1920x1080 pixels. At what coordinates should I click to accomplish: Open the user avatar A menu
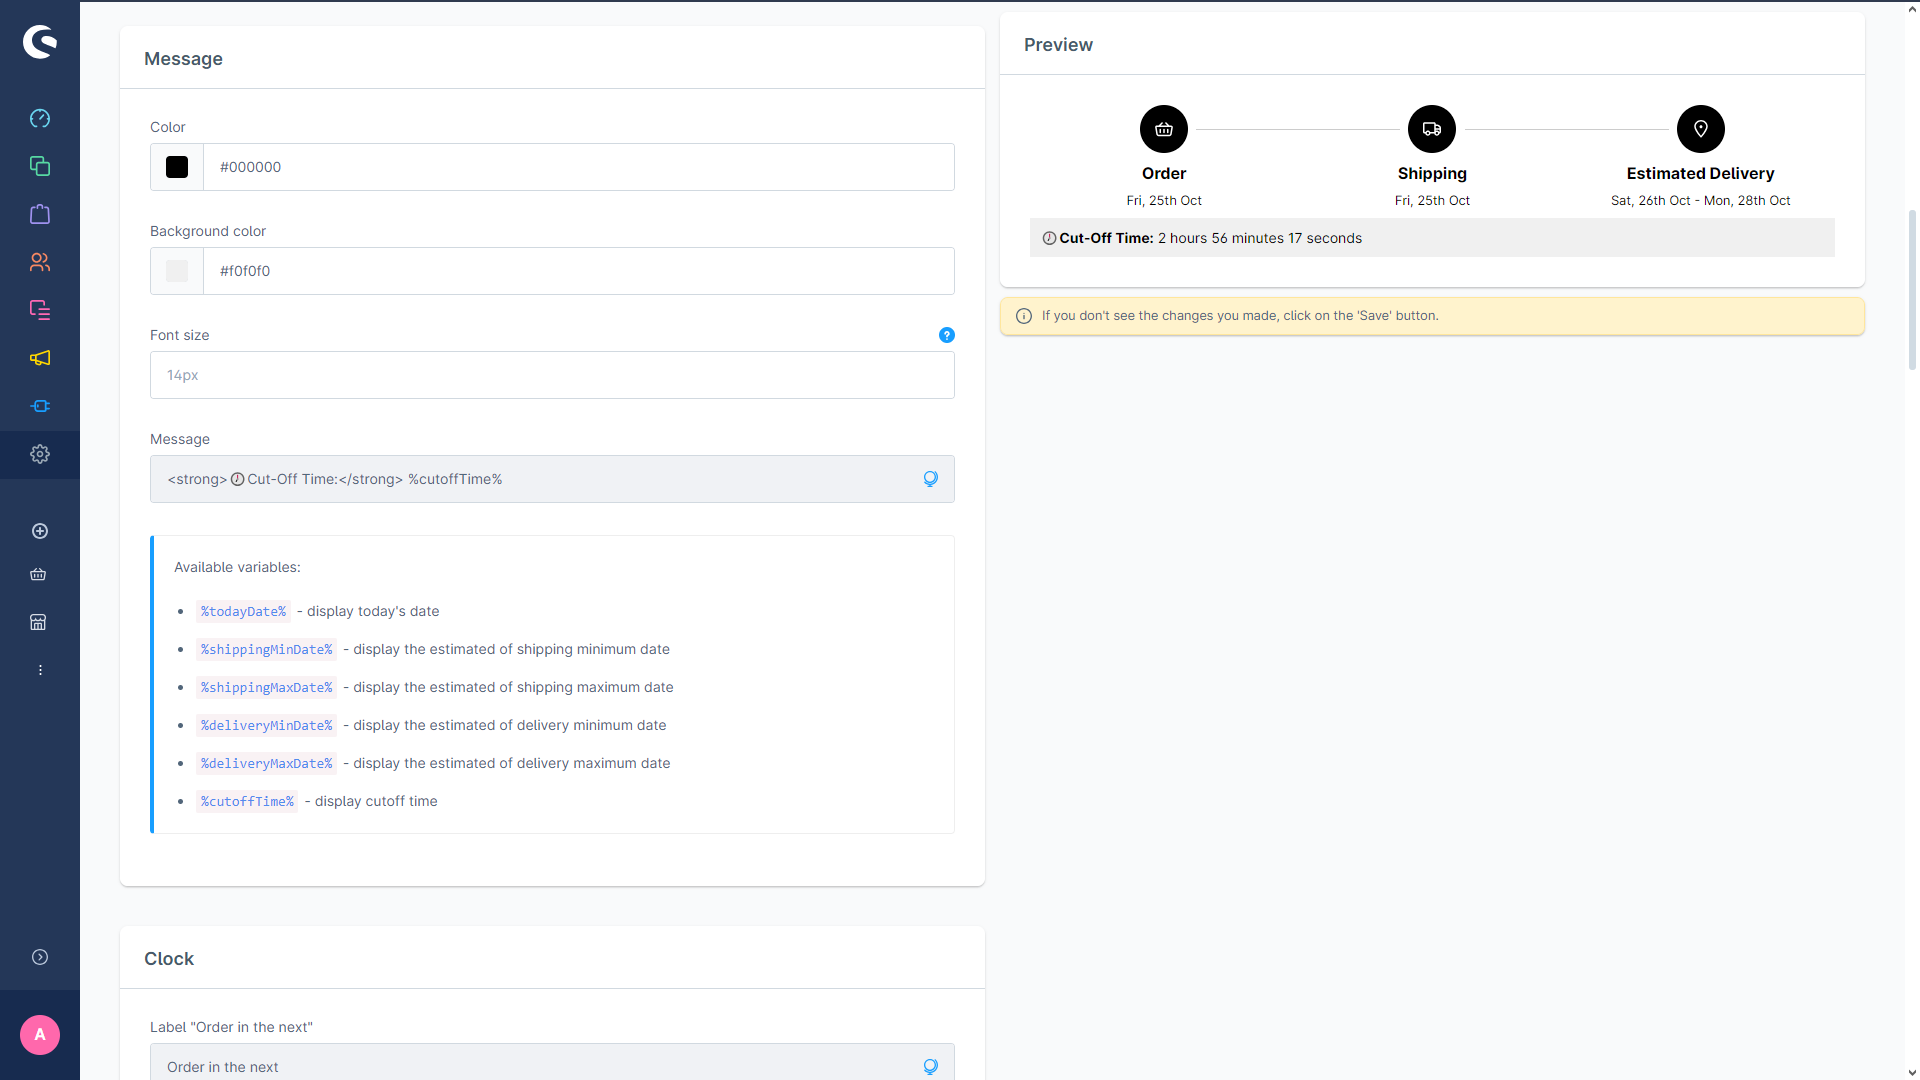[40, 1035]
